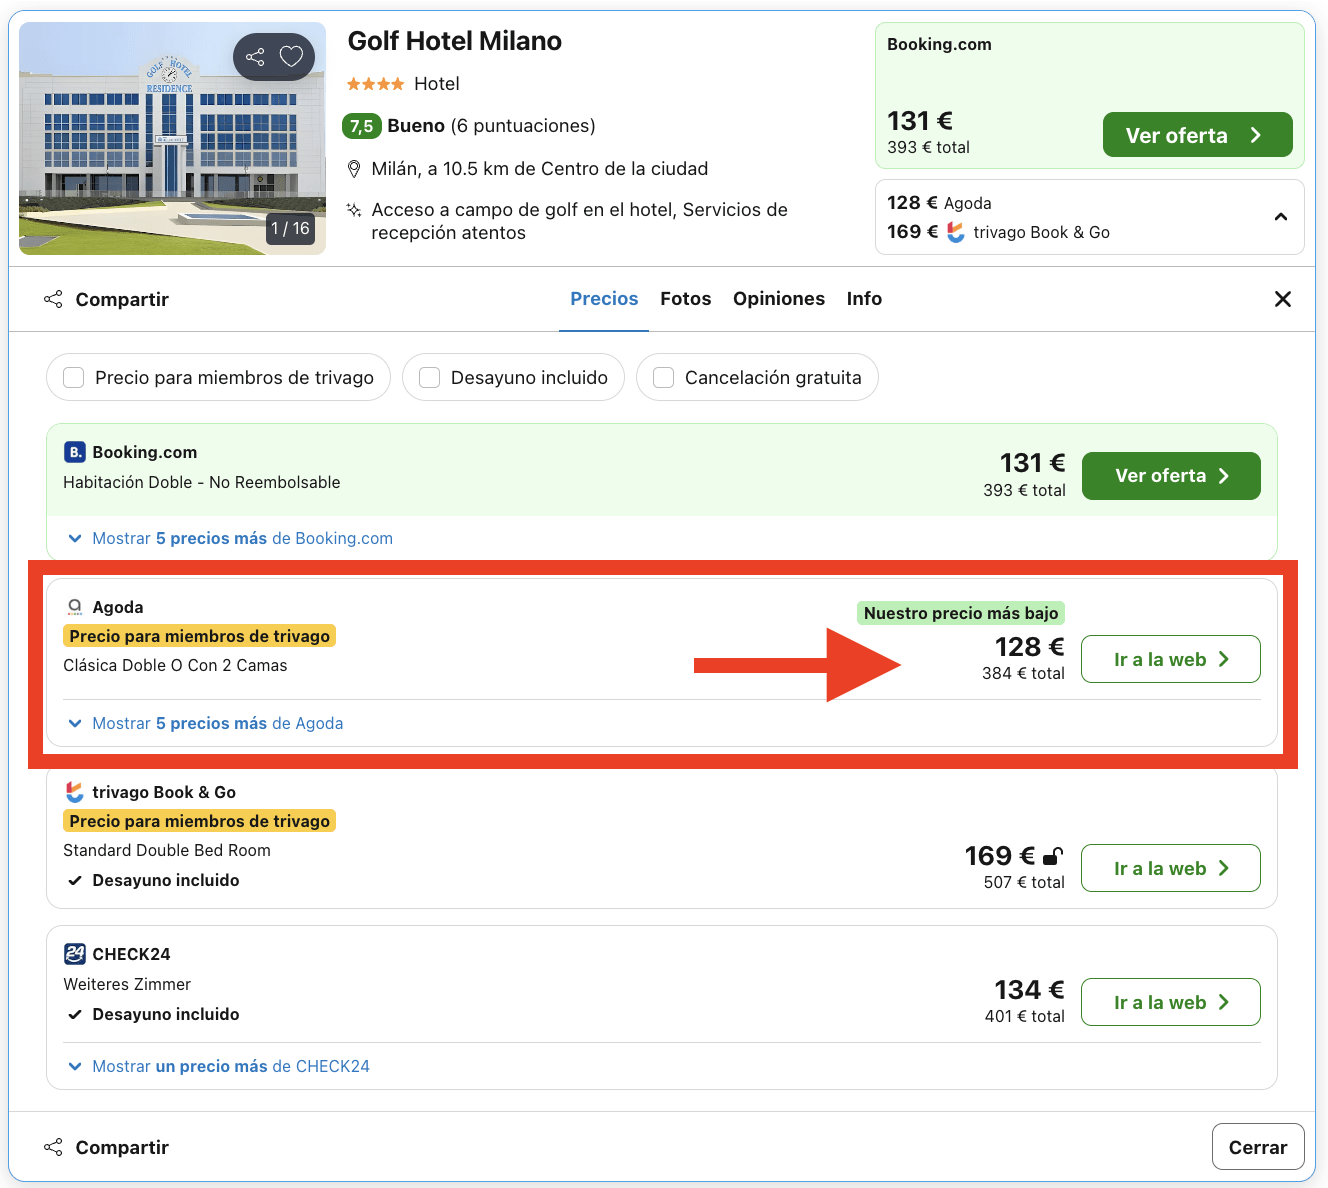Viewport: 1328px width, 1188px height.
Task: Click the bottom Compartir link text
Action: click(122, 1147)
